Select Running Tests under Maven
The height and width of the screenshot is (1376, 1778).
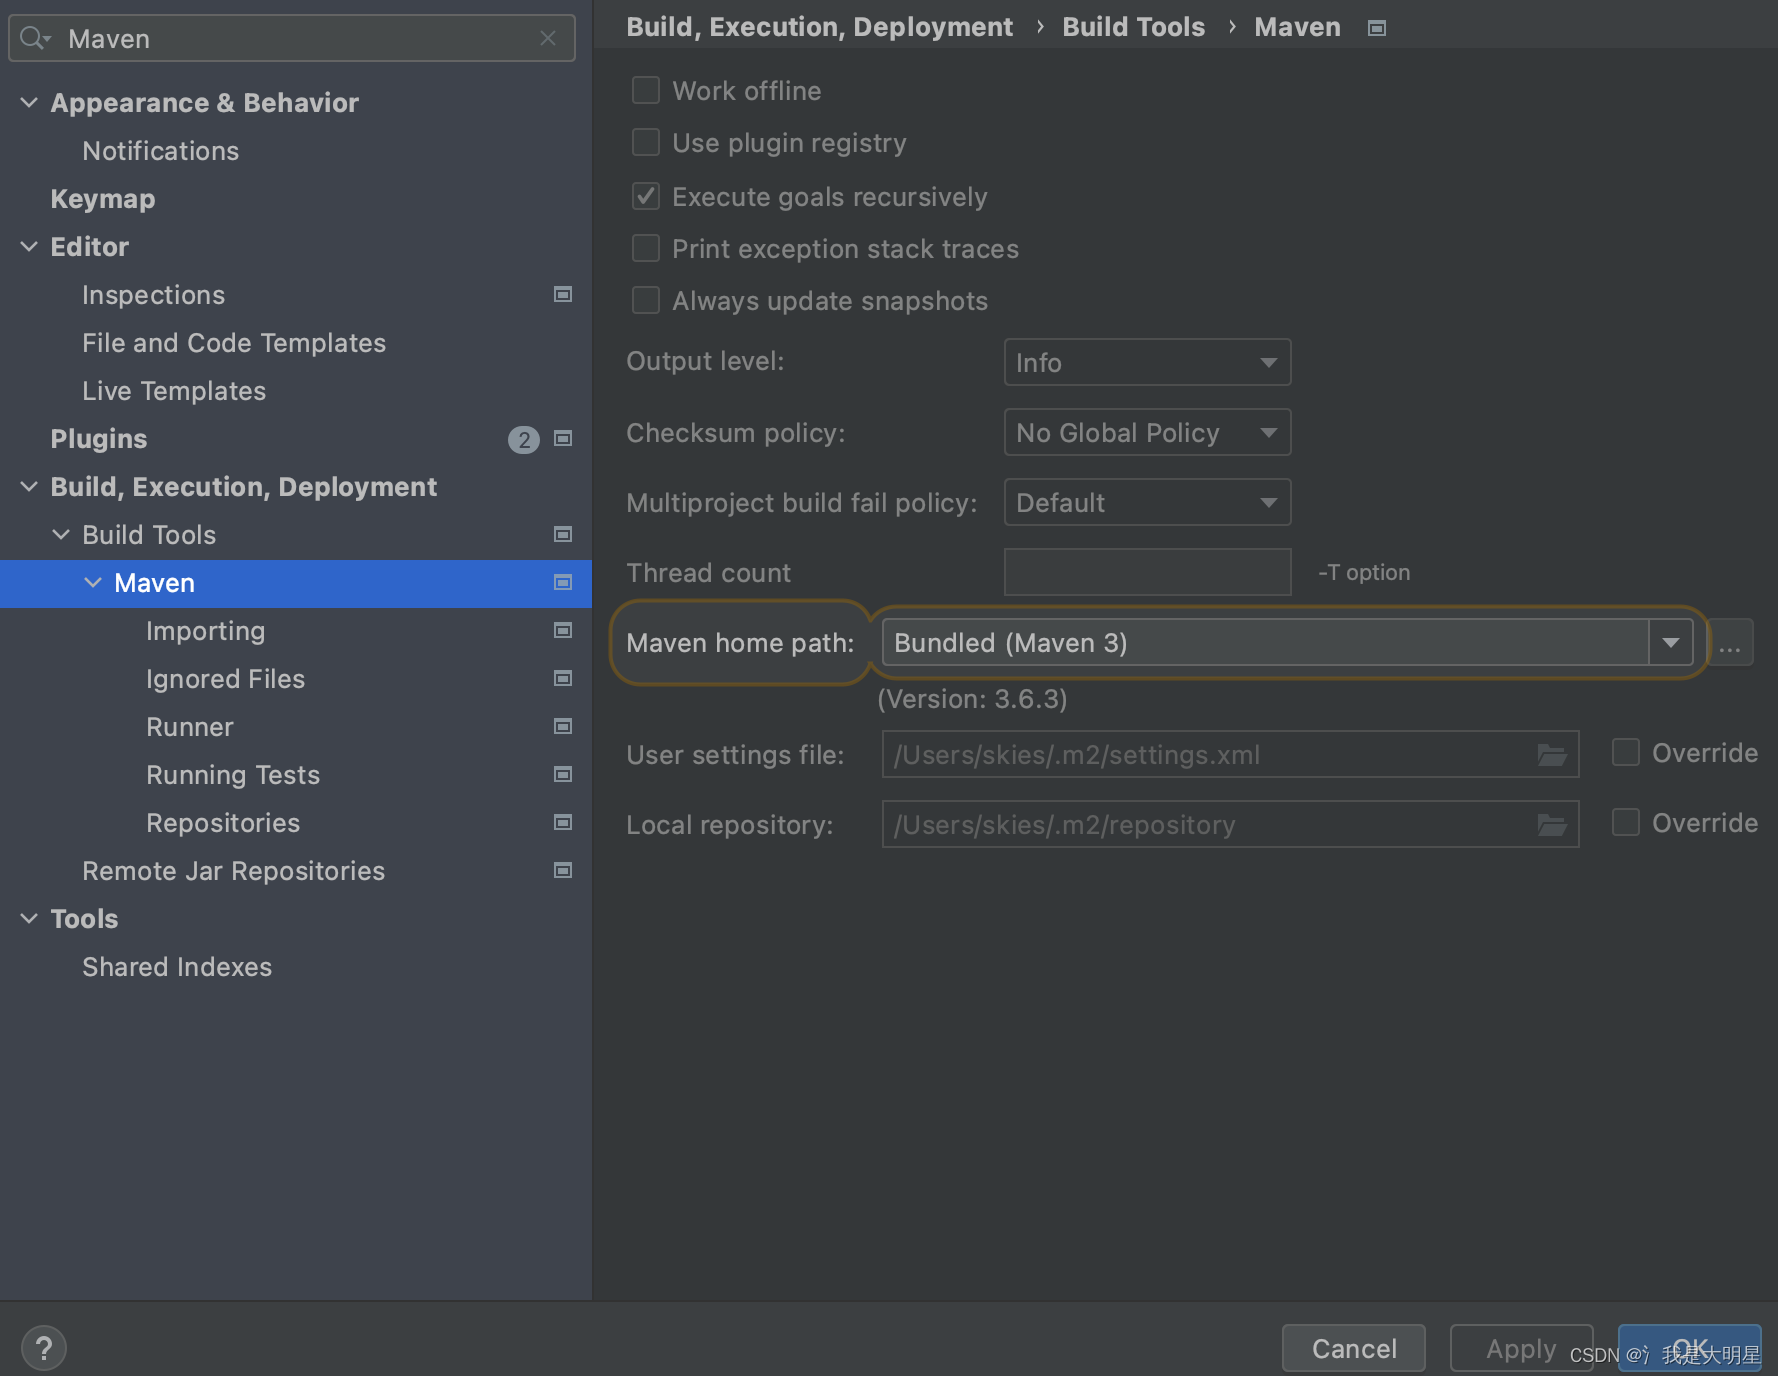tap(233, 775)
